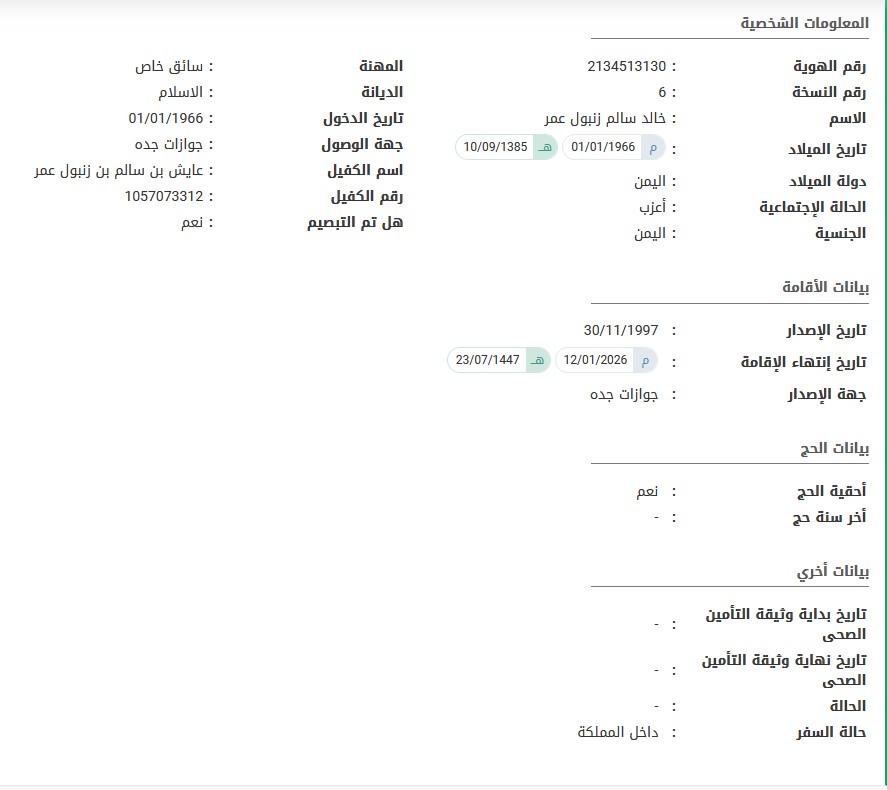Click the المهنة value سائق خاص
Screen dimensions: 887x790
click(169, 66)
